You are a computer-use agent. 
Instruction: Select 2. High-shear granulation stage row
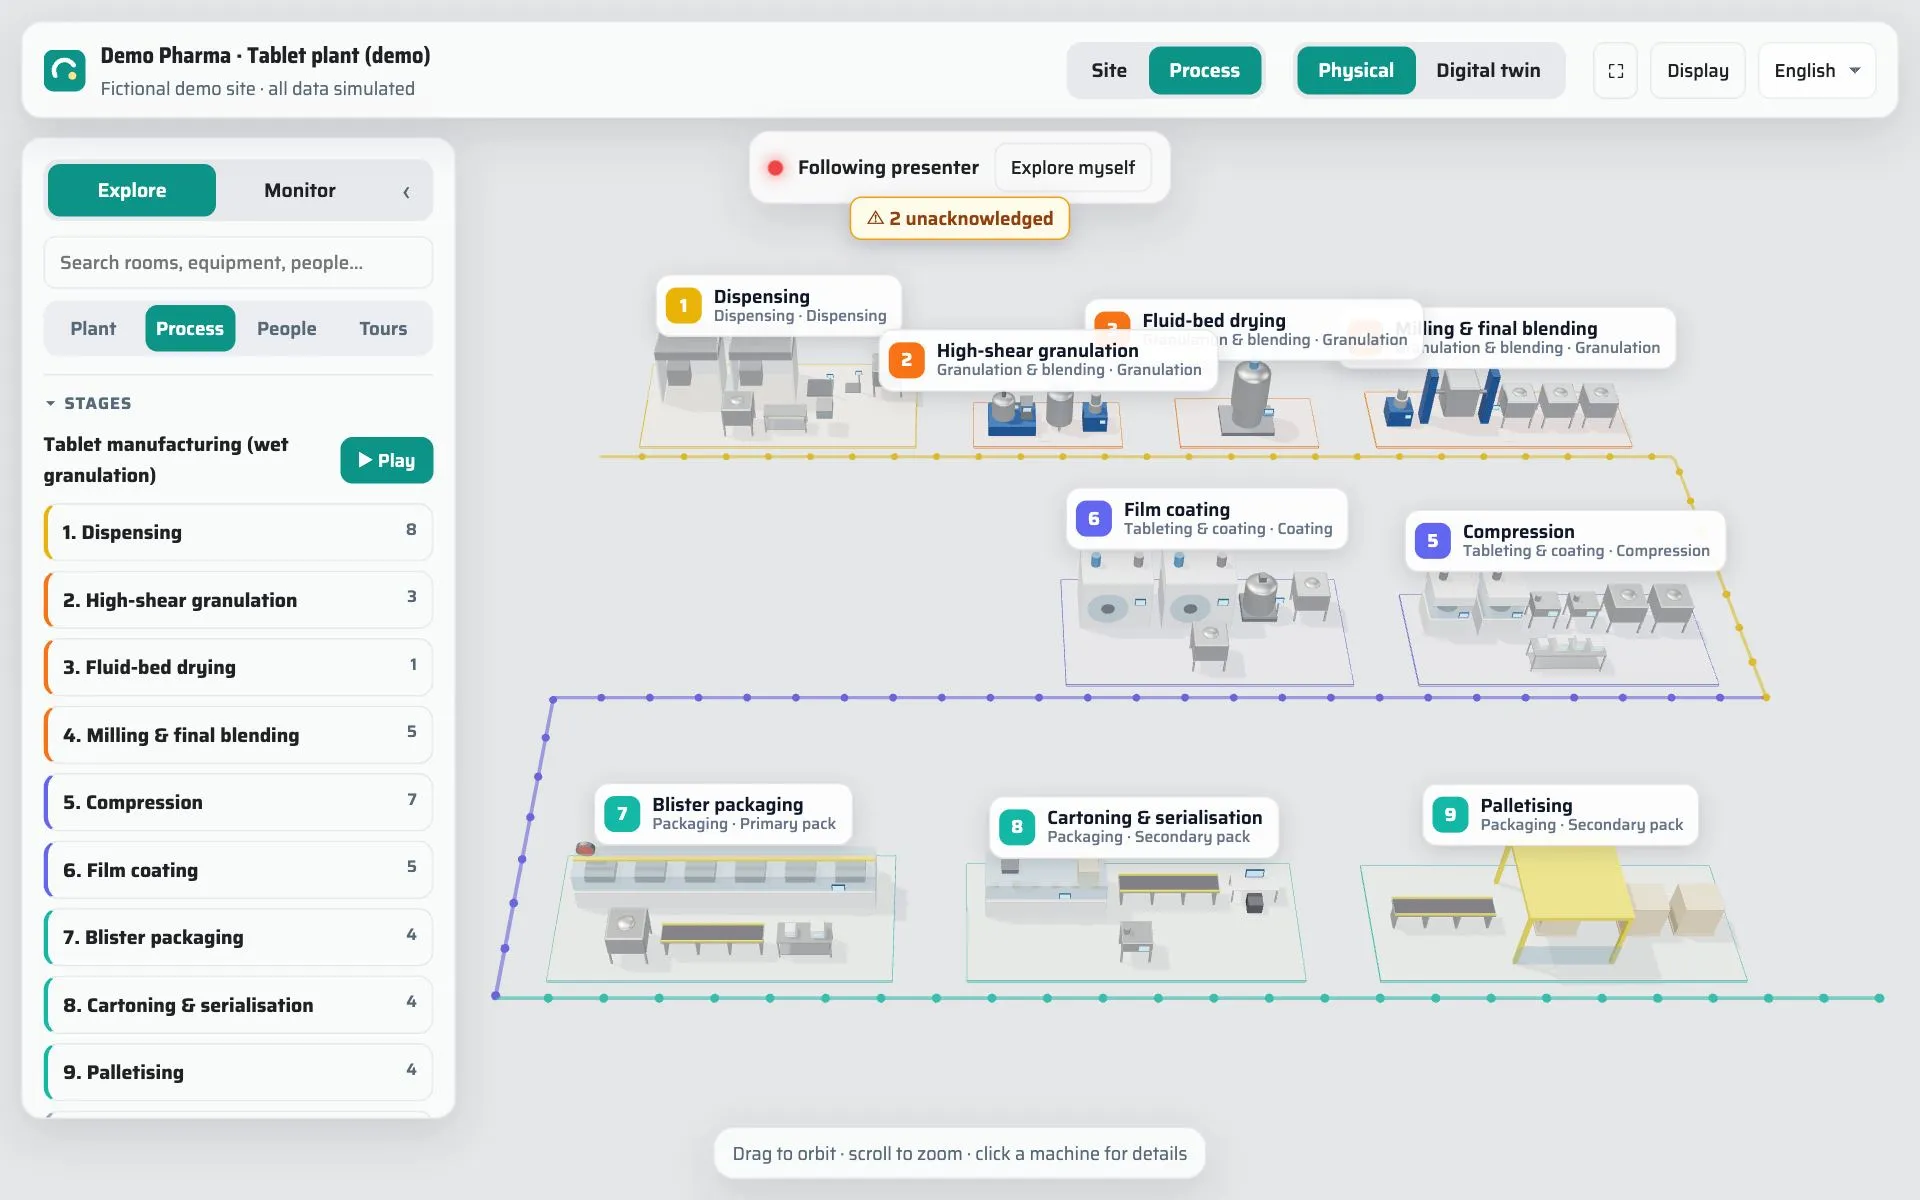coord(238,600)
